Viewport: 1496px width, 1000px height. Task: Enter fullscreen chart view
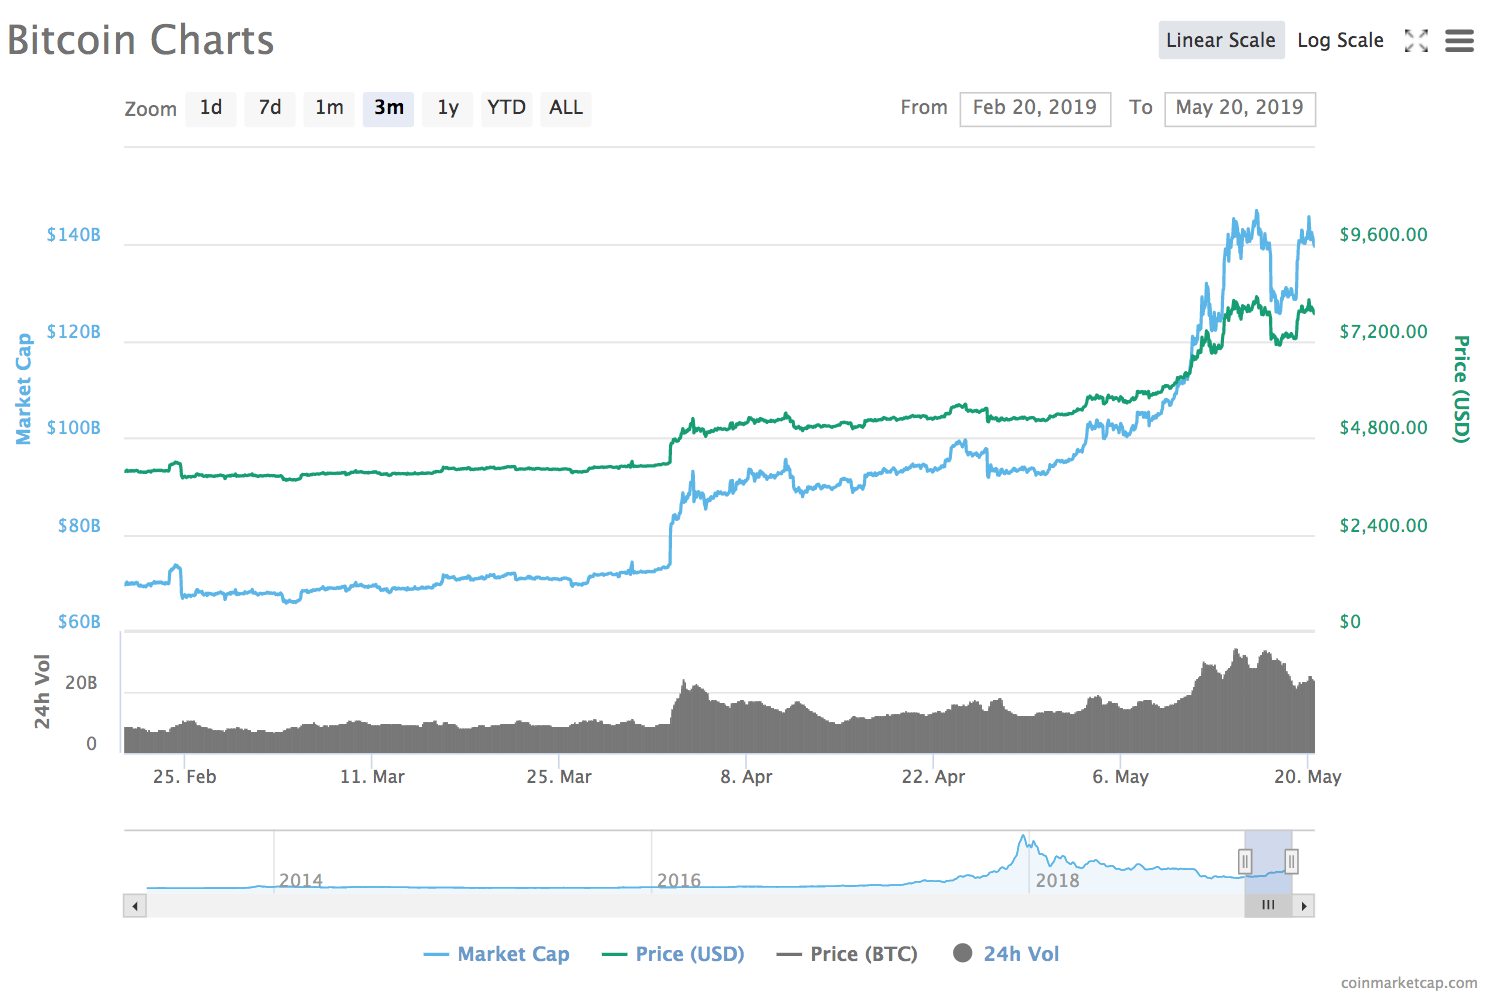[1416, 41]
